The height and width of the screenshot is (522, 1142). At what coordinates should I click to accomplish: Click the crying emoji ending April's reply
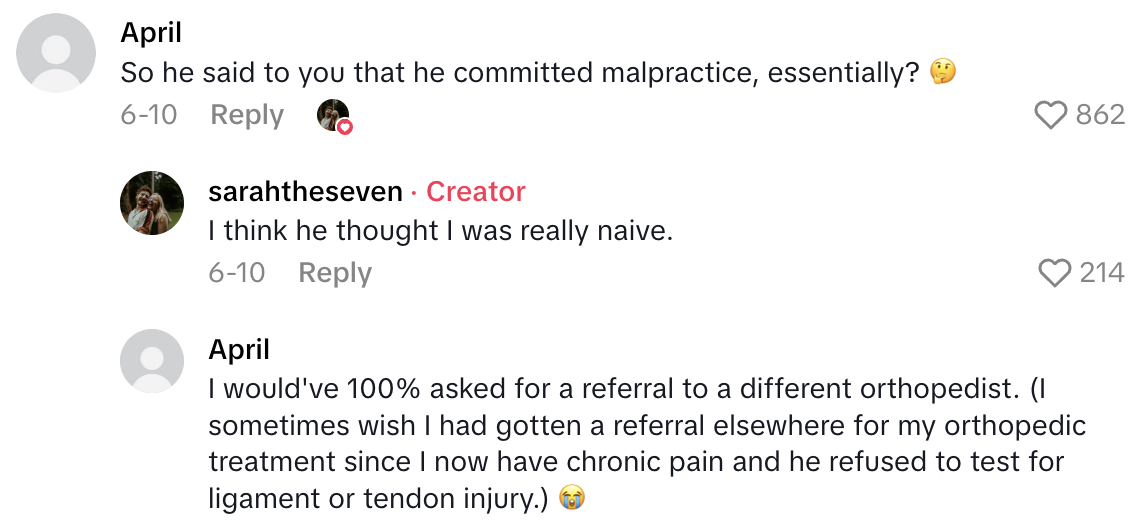coord(571,498)
